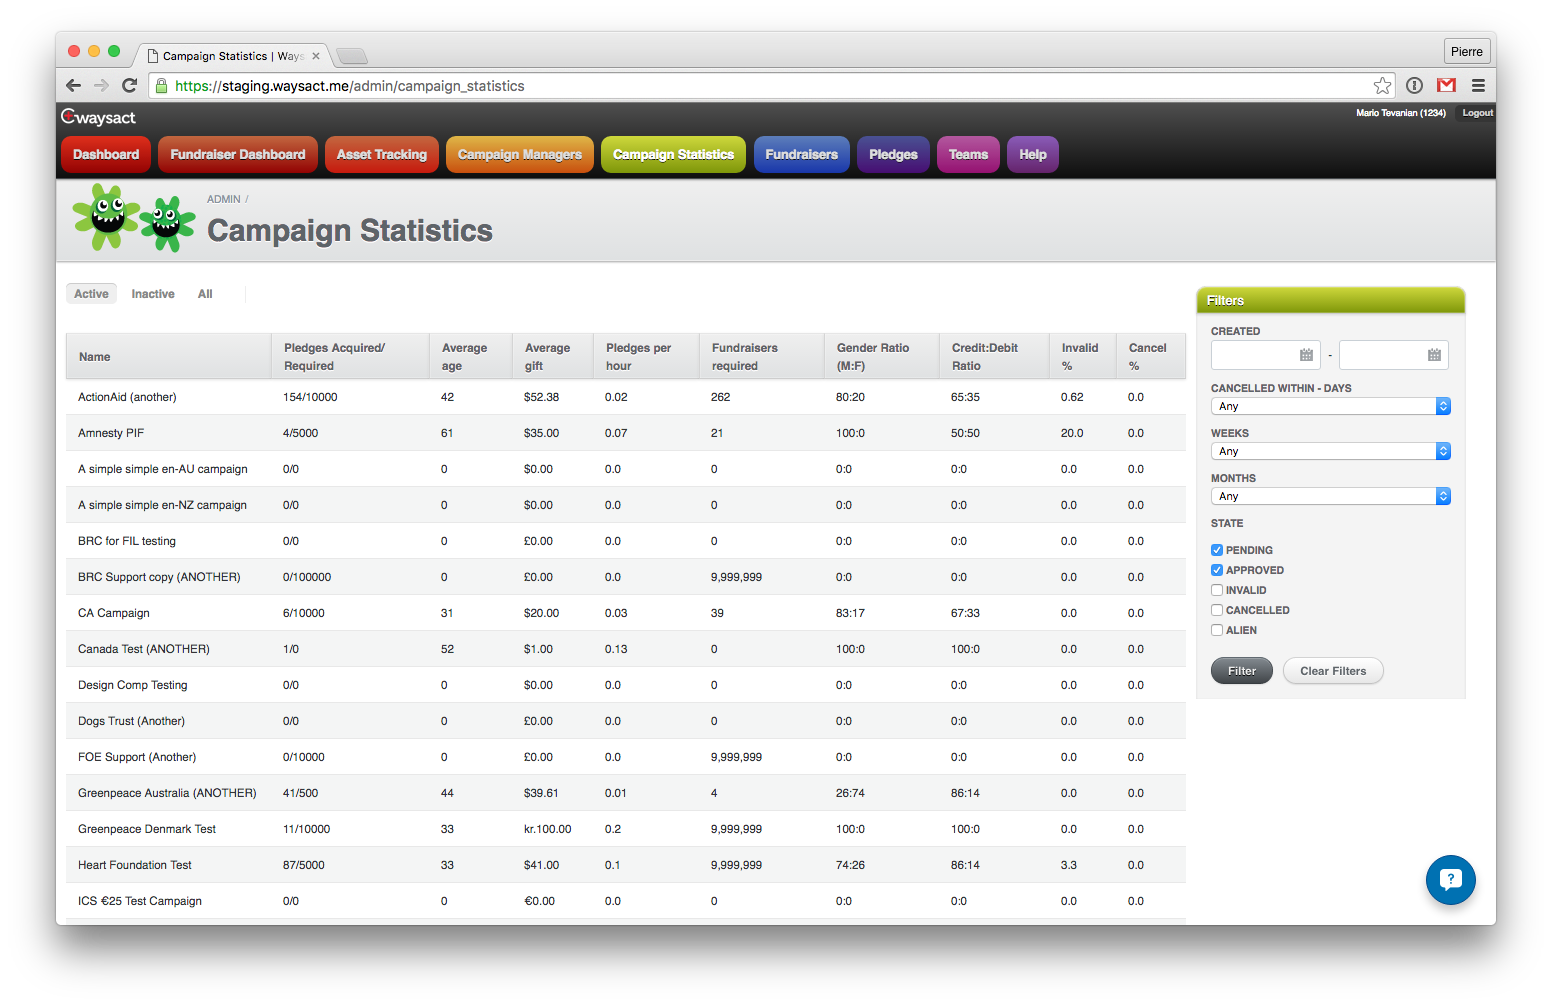The height and width of the screenshot is (1005, 1552).
Task: Click the ADMIN breadcrumb link
Action: 224,199
